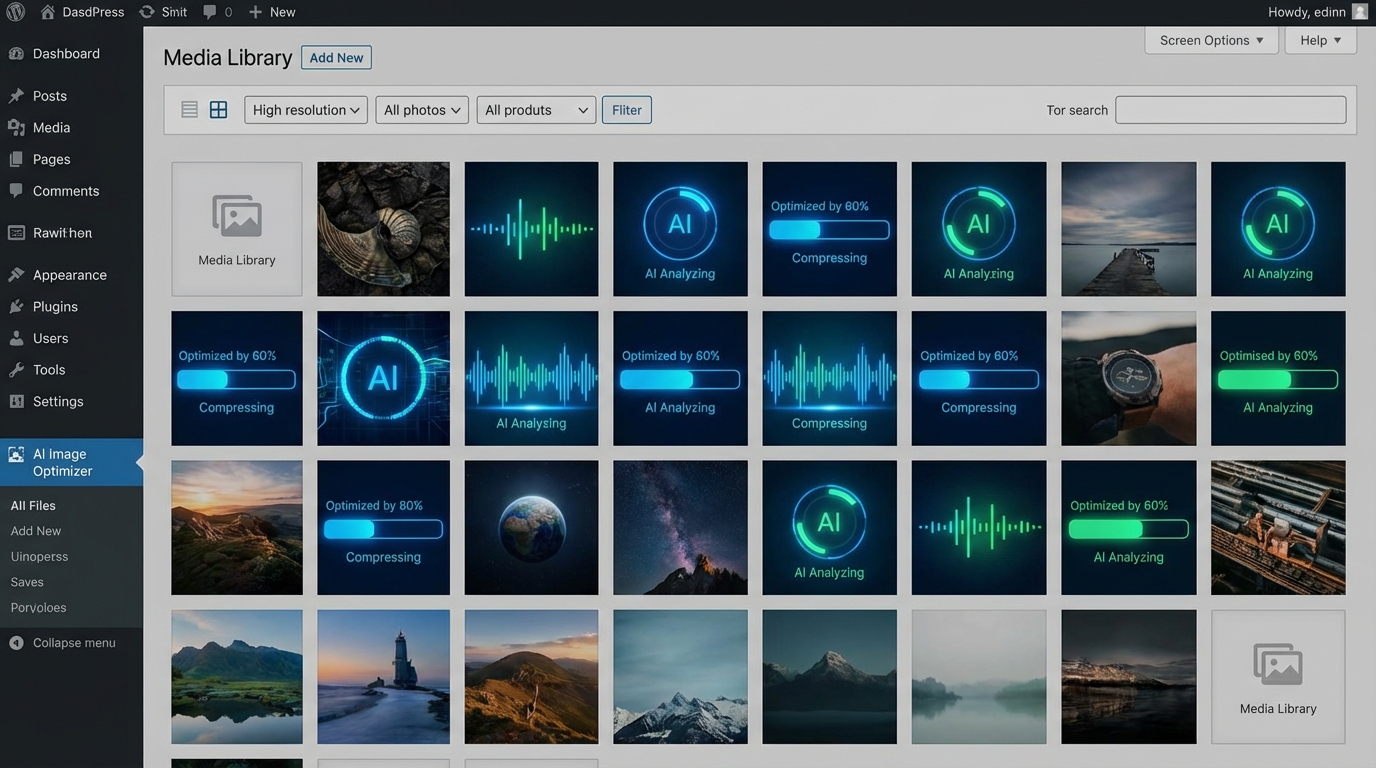
Task: Click the Optimized by 80% progress bar
Action: pyautogui.click(x=383, y=528)
